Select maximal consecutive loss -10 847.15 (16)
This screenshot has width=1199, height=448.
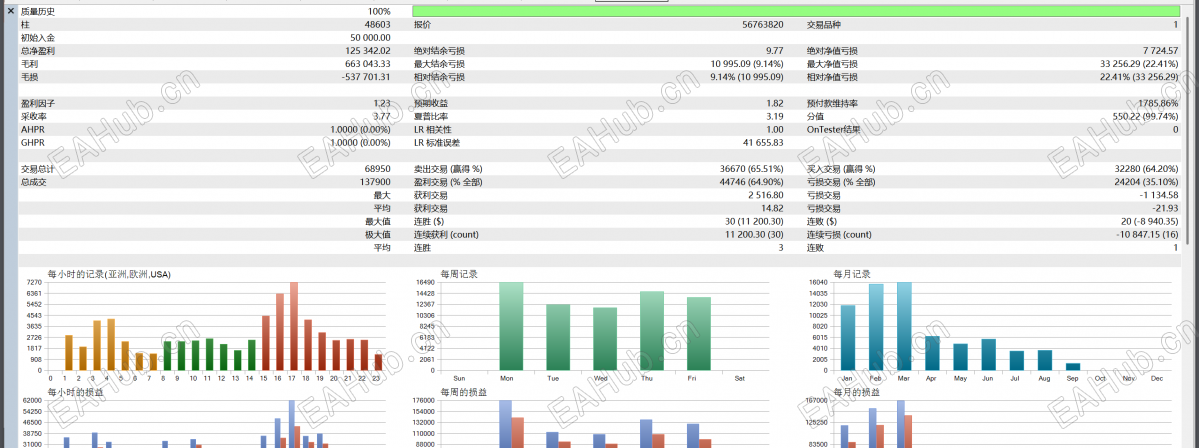pos(1147,235)
